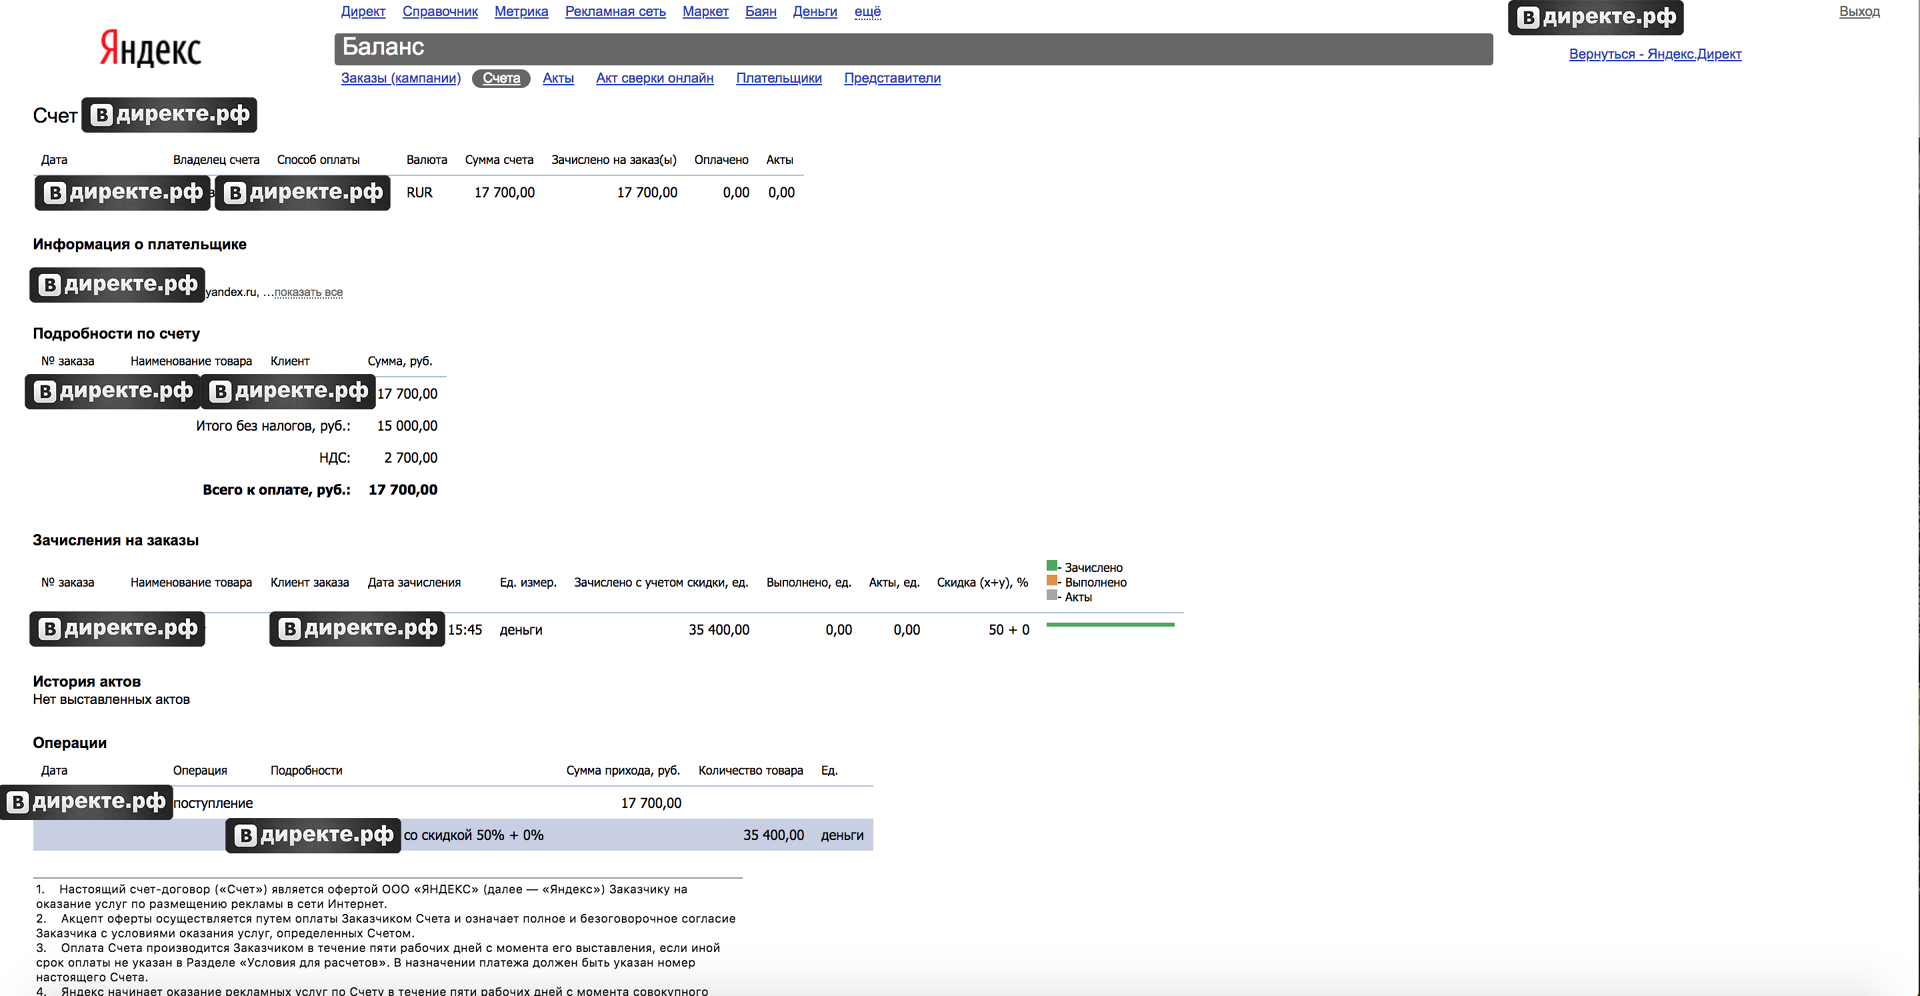Open the Справочник top link
The image size is (1920, 996).
440,12
